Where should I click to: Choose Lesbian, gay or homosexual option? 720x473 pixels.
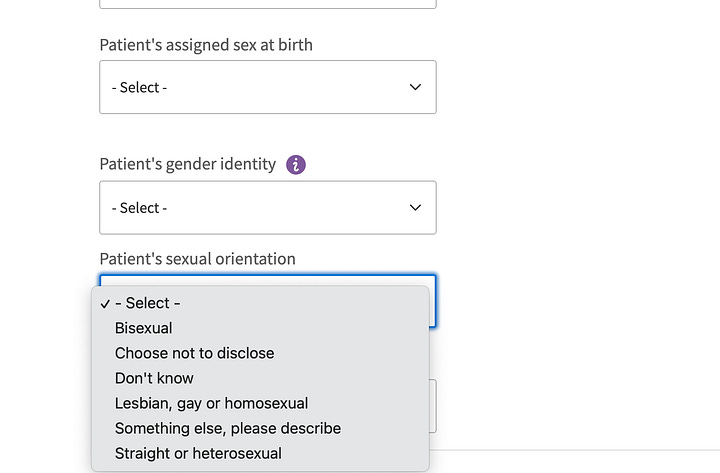tap(211, 403)
